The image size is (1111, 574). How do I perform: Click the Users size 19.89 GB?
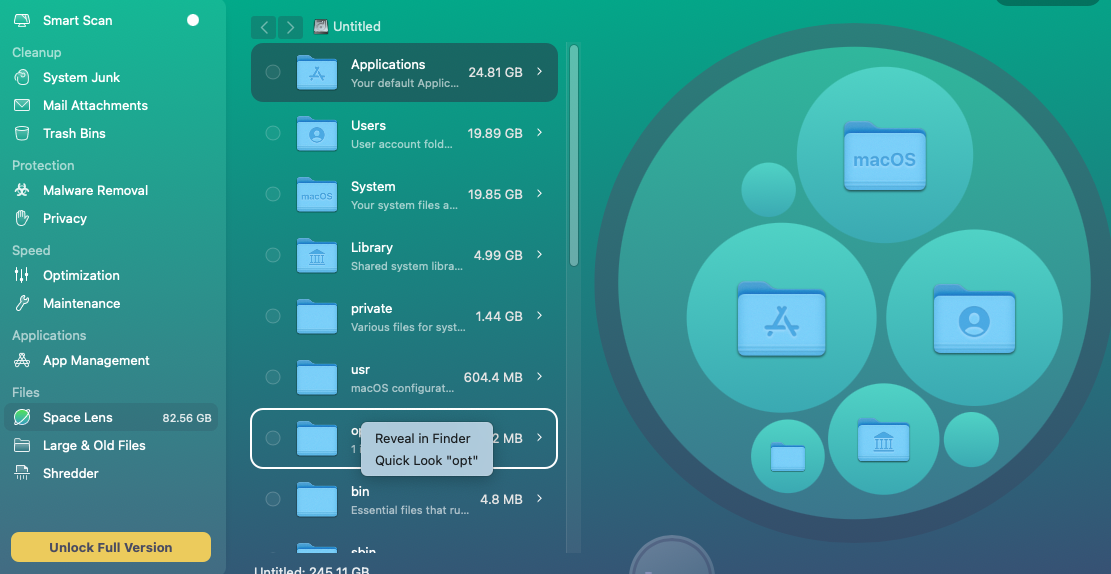[x=495, y=133]
